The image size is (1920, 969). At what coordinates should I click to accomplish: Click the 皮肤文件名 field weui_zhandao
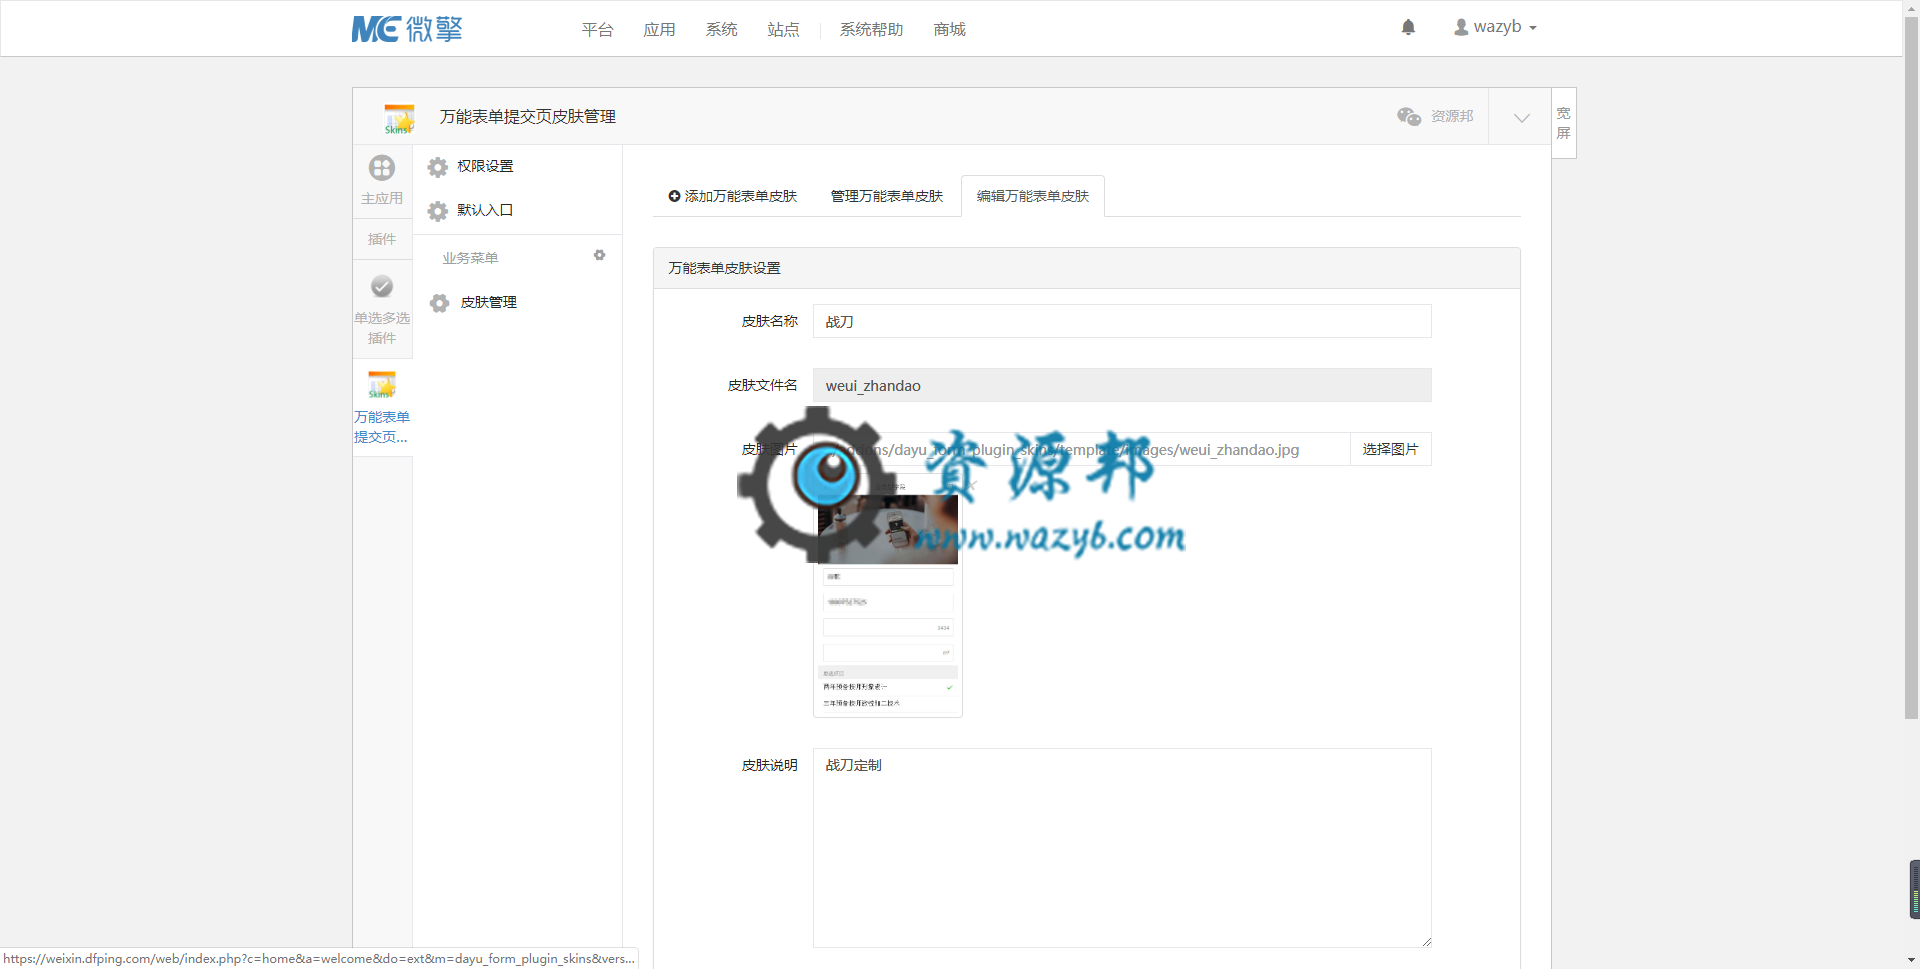pos(1122,385)
